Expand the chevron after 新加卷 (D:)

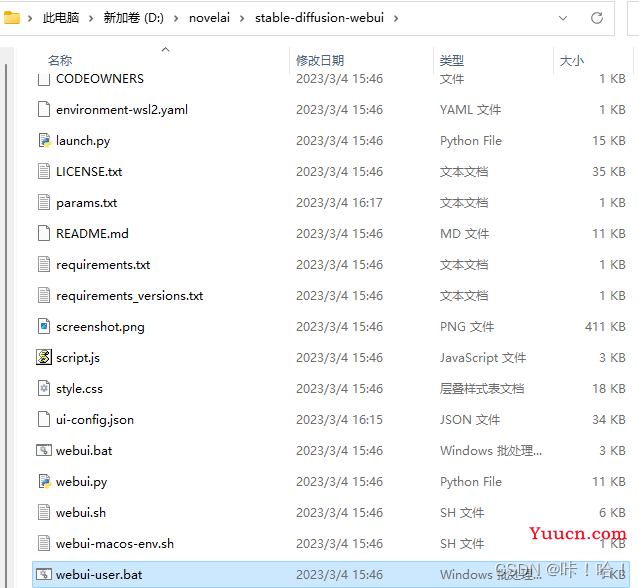coord(176,18)
